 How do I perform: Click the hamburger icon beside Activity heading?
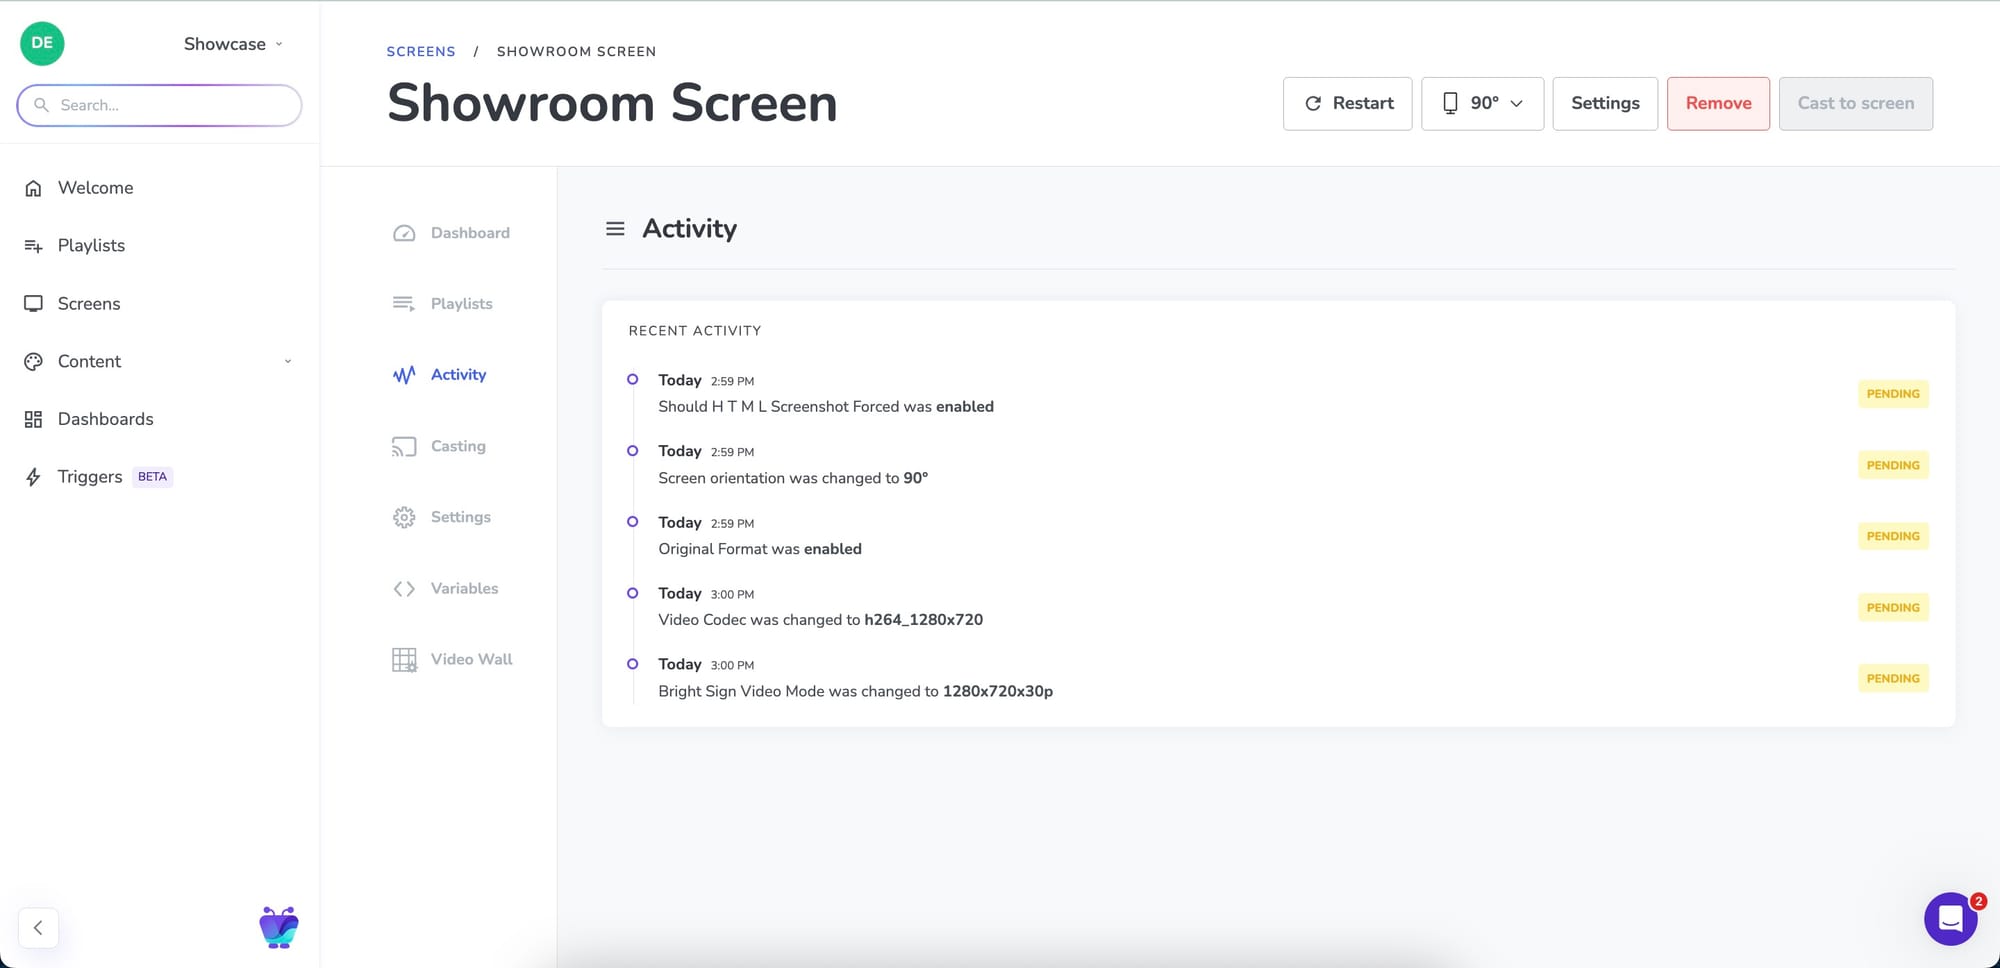coord(615,229)
